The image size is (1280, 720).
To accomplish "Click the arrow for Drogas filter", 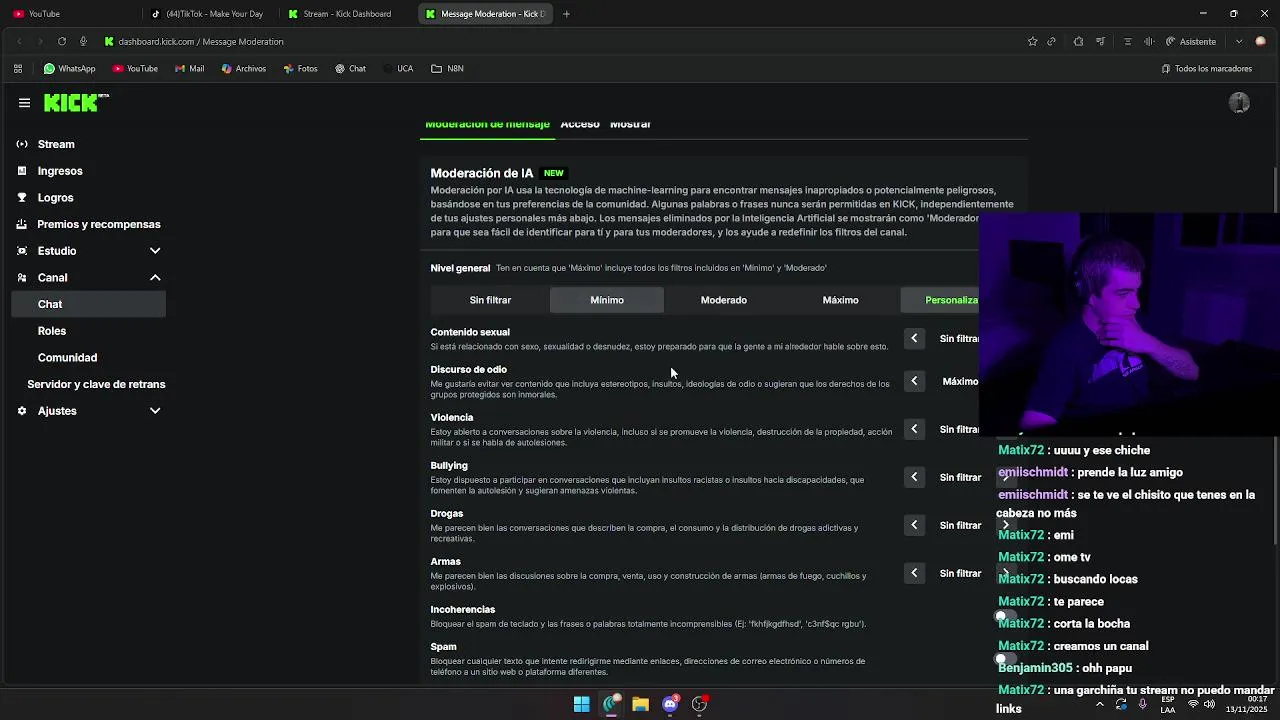I will 914,525.
